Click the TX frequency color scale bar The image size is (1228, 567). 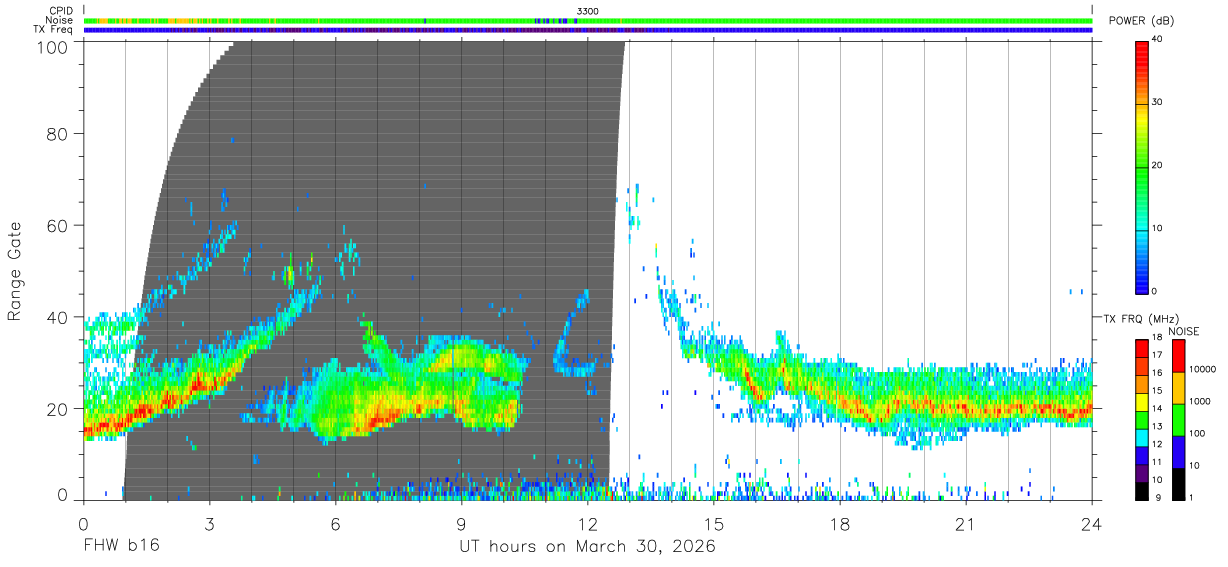pos(1141,418)
